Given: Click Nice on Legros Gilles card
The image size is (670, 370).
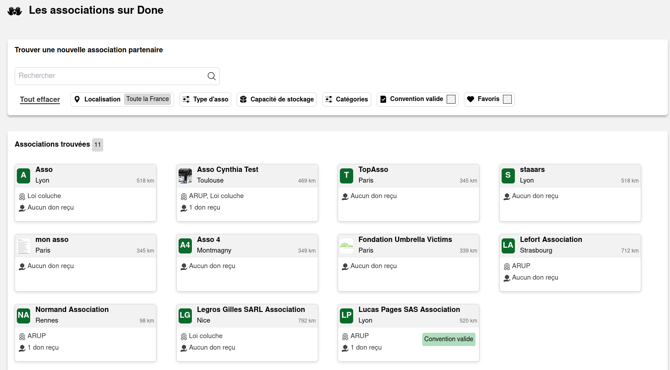Looking at the screenshot, I should tap(203, 321).
